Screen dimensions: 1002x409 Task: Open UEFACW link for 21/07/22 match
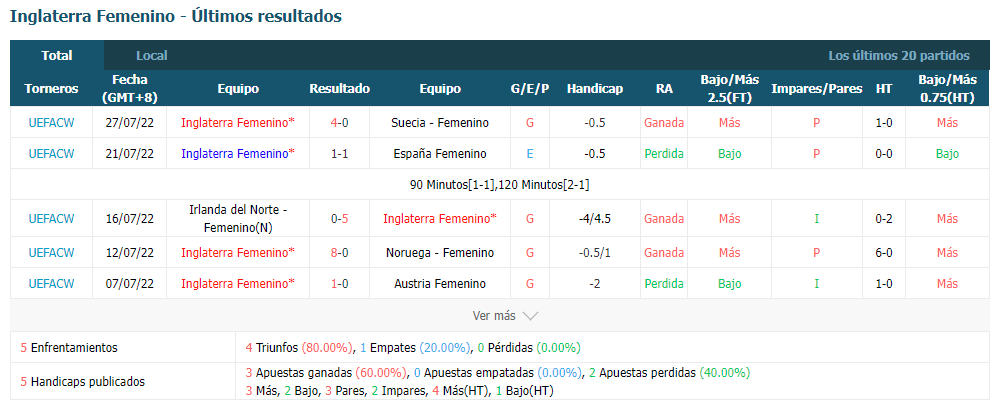51,153
